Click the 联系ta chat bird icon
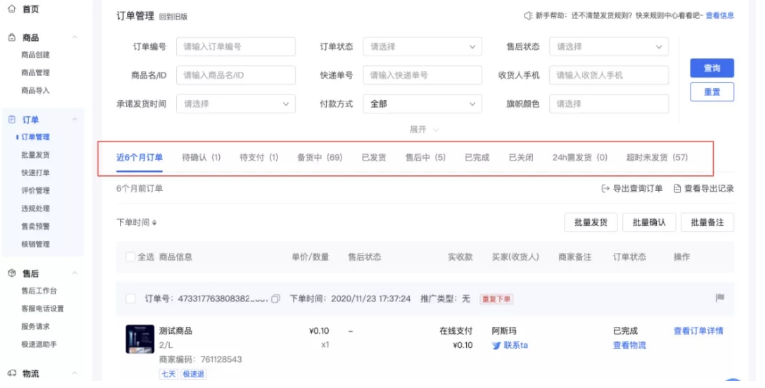The height and width of the screenshot is (388, 765). pyautogui.click(x=496, y=346)
